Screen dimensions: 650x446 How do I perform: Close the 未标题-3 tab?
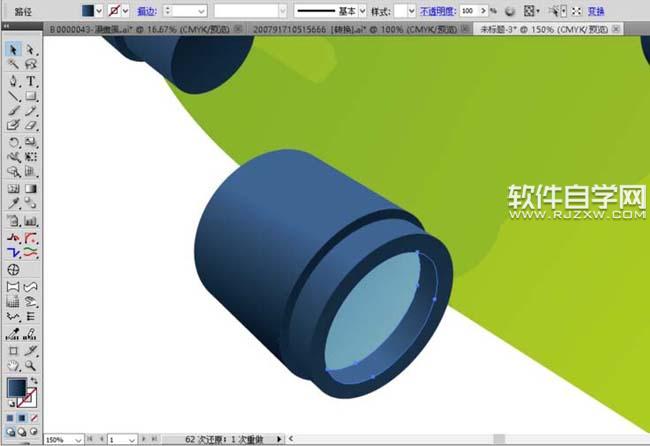pyautogui.click(x=616, y=29)
